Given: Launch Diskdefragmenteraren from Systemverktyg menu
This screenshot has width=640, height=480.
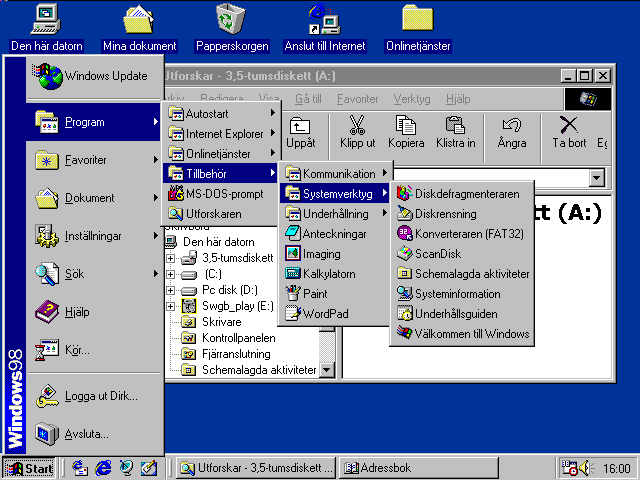Looking at the screenshot, I should [x=462, y=193].
